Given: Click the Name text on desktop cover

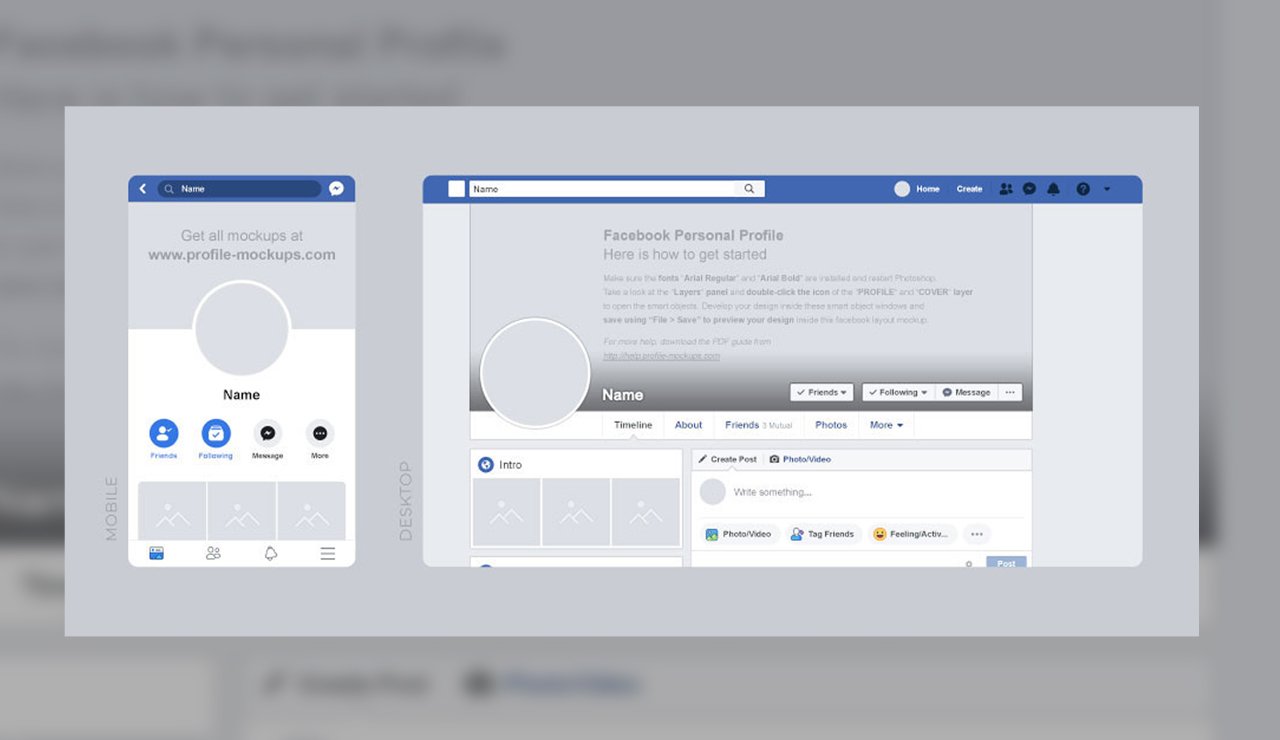Looking at the screenshot, I should (x=623, y=395).
